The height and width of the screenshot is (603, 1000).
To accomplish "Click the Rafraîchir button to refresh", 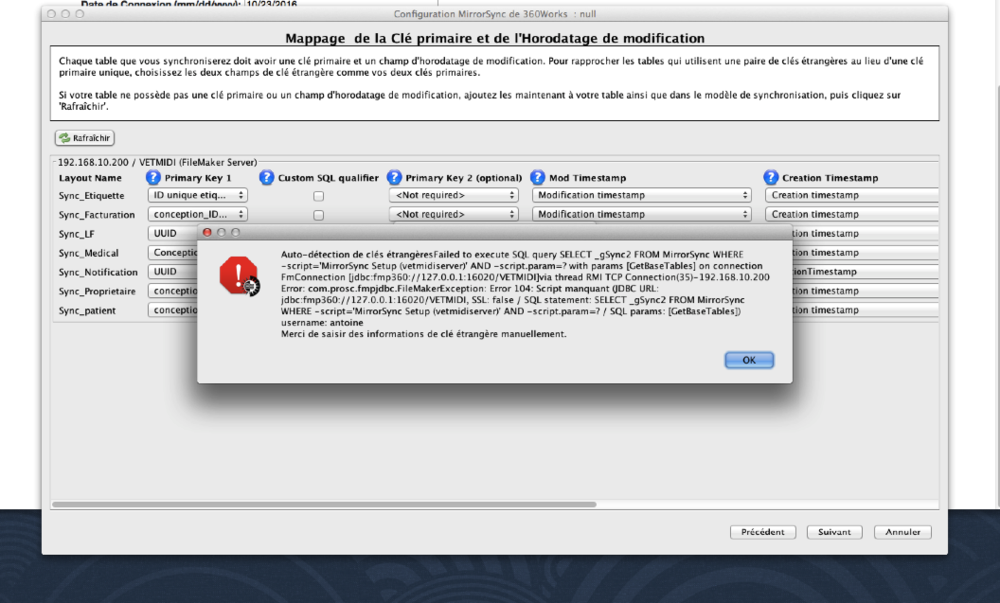I will pos(85,138).
